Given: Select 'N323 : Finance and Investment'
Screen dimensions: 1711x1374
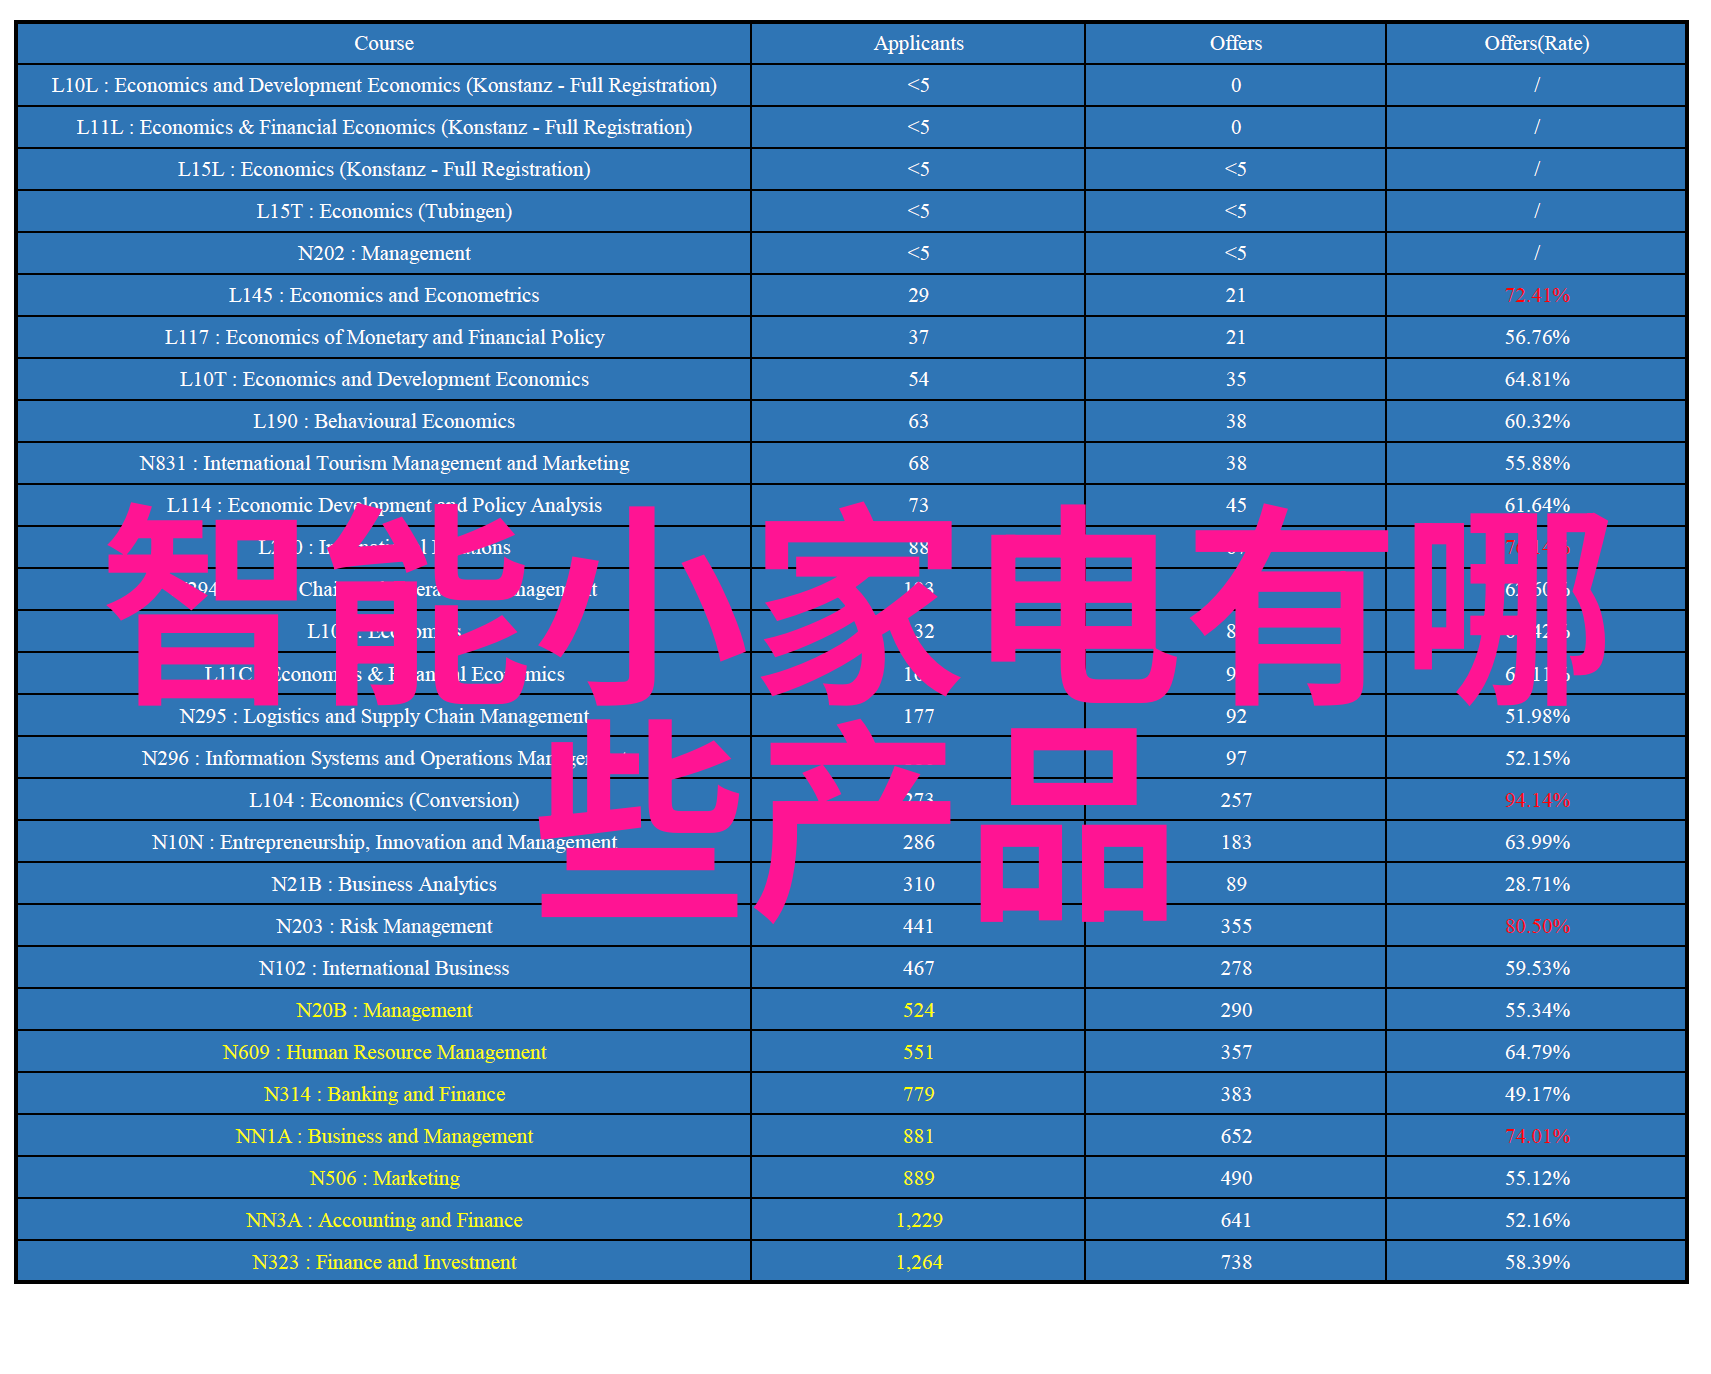Looking at the screenshot, I should point(384,1262).
